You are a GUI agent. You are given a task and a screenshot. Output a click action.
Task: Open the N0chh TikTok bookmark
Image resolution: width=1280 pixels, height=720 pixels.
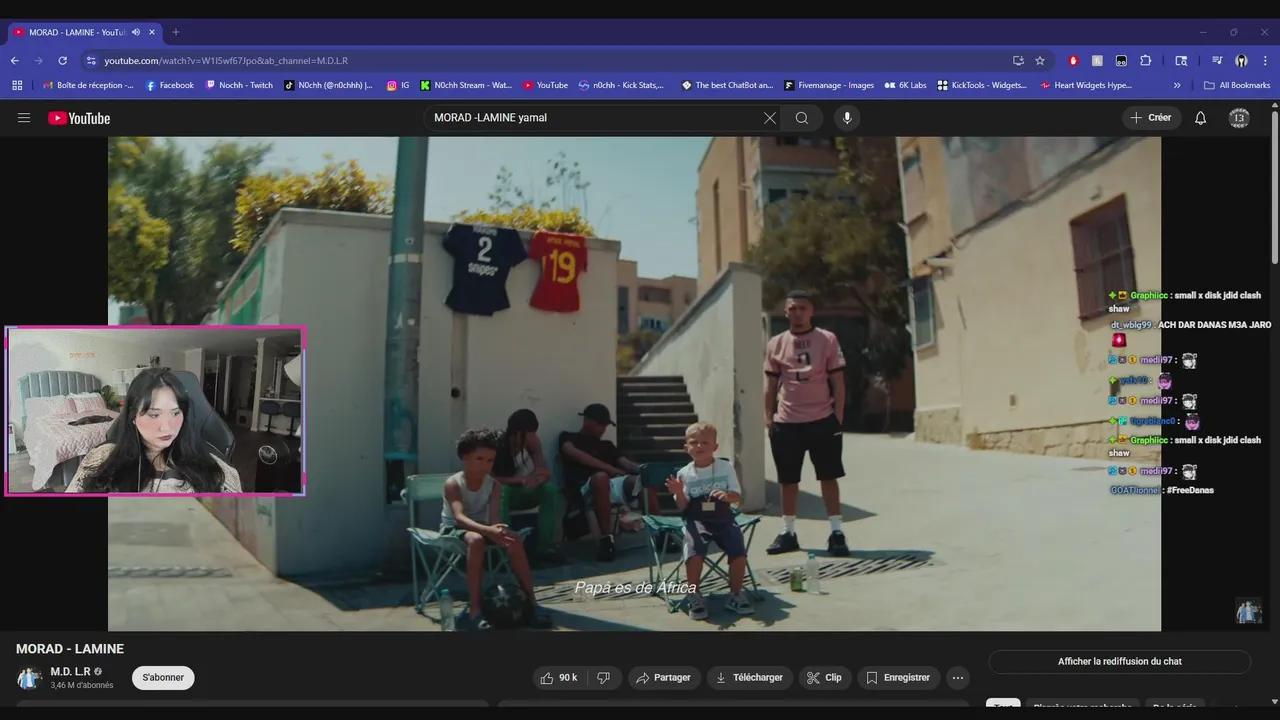point(328,86)
